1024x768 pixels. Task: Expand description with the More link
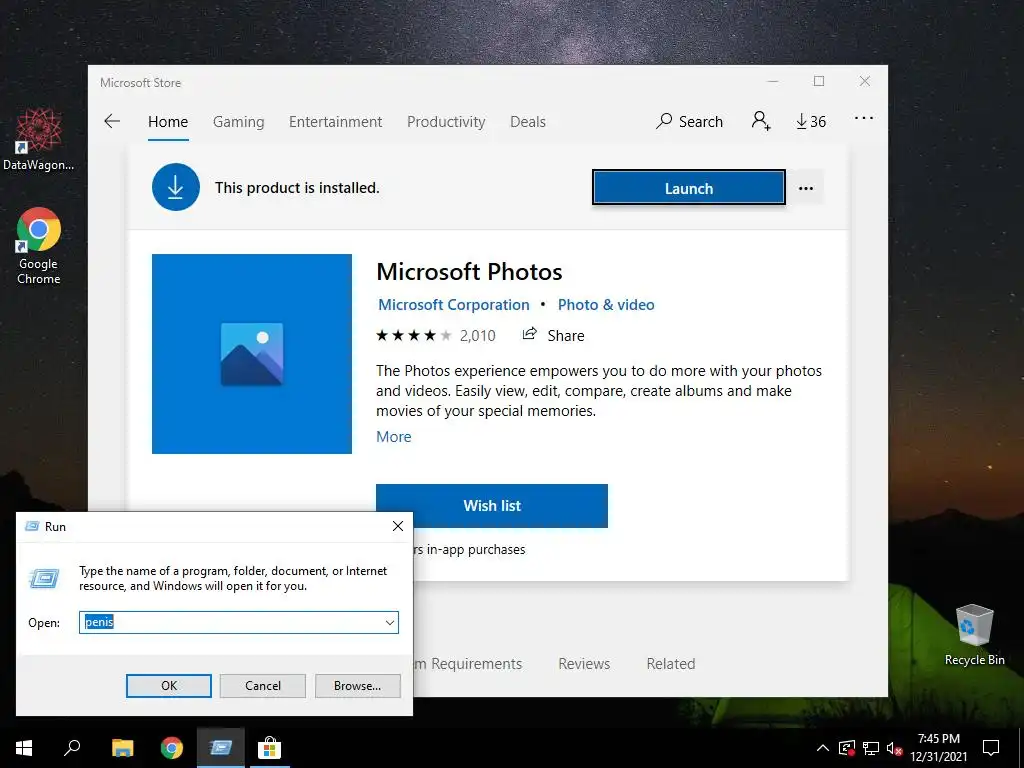pyautogui.click(x=394, y=437)
